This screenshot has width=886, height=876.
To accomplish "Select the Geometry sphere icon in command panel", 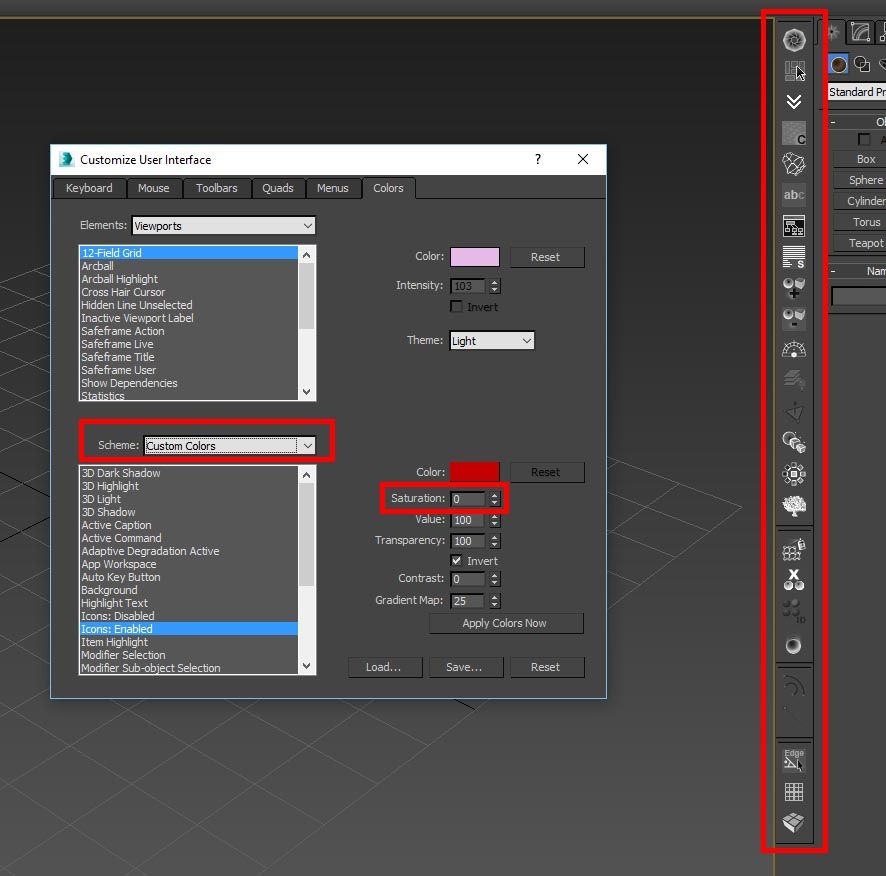I will [839, 64].
